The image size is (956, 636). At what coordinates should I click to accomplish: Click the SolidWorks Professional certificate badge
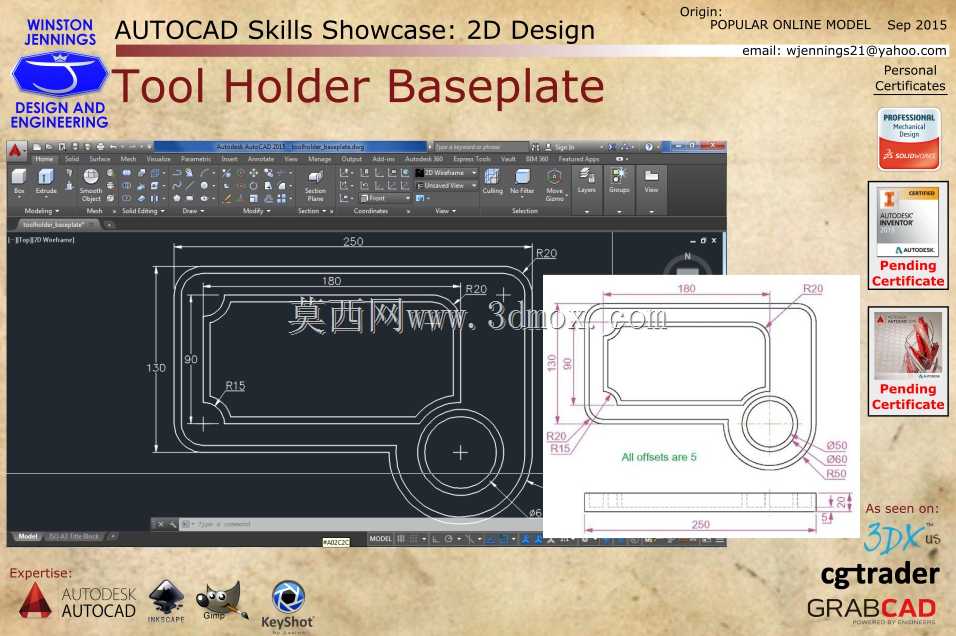click(x=908, y=139)
